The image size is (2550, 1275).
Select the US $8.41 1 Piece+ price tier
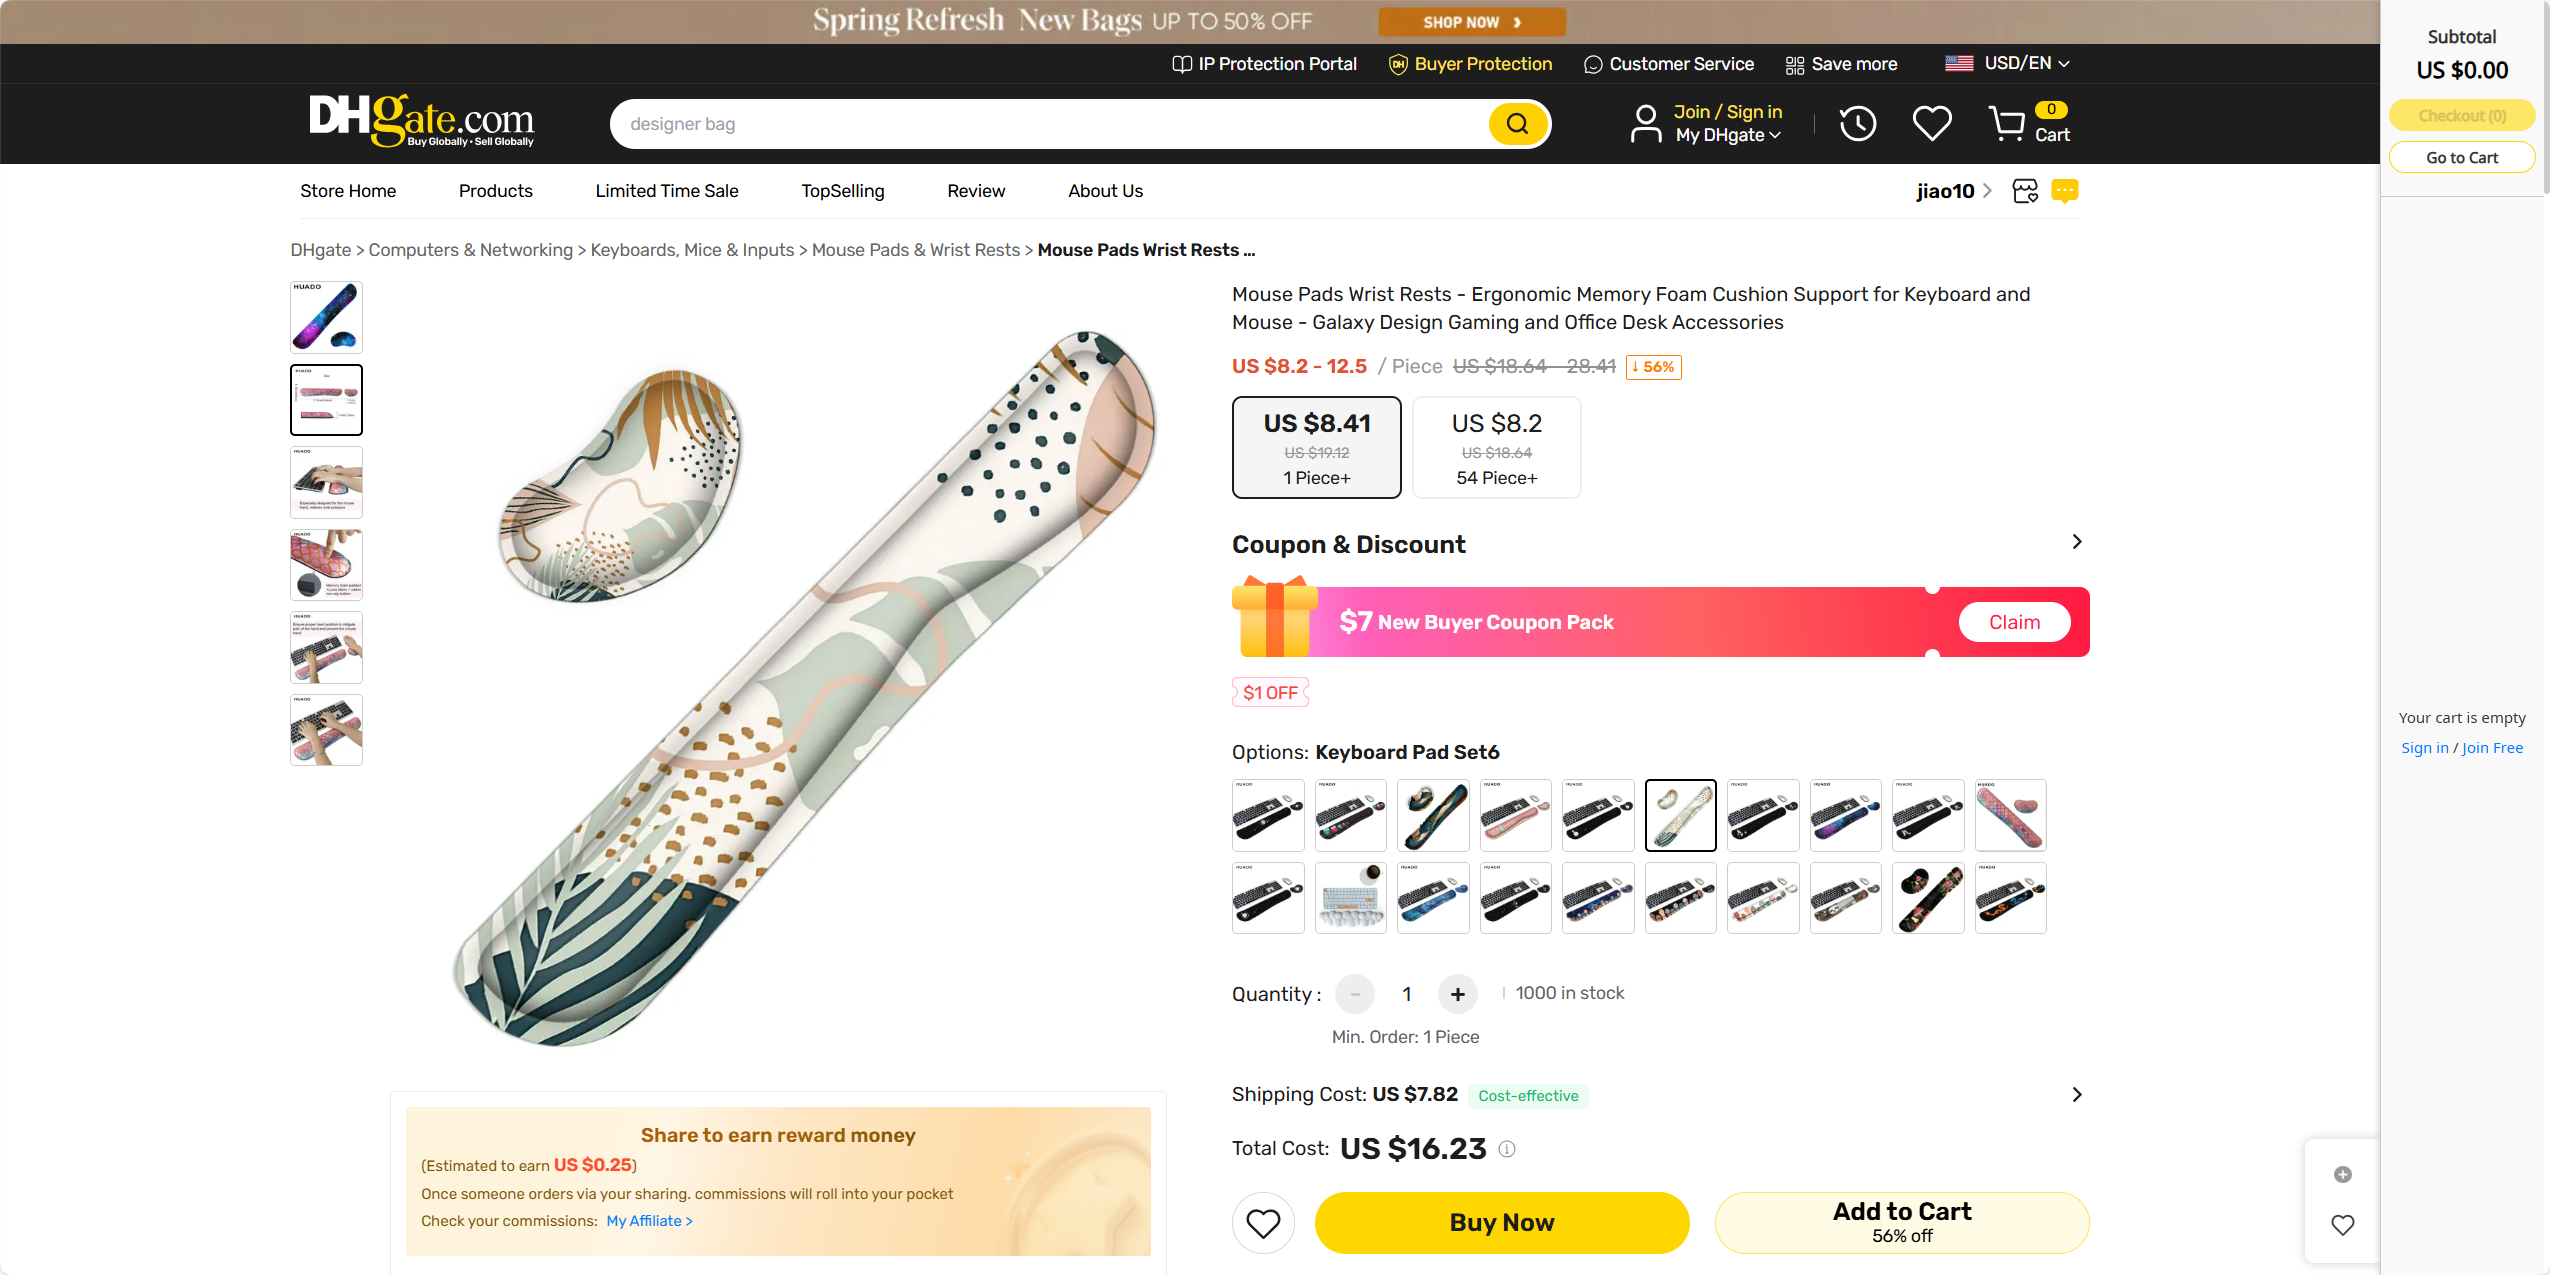[1316, 448]
